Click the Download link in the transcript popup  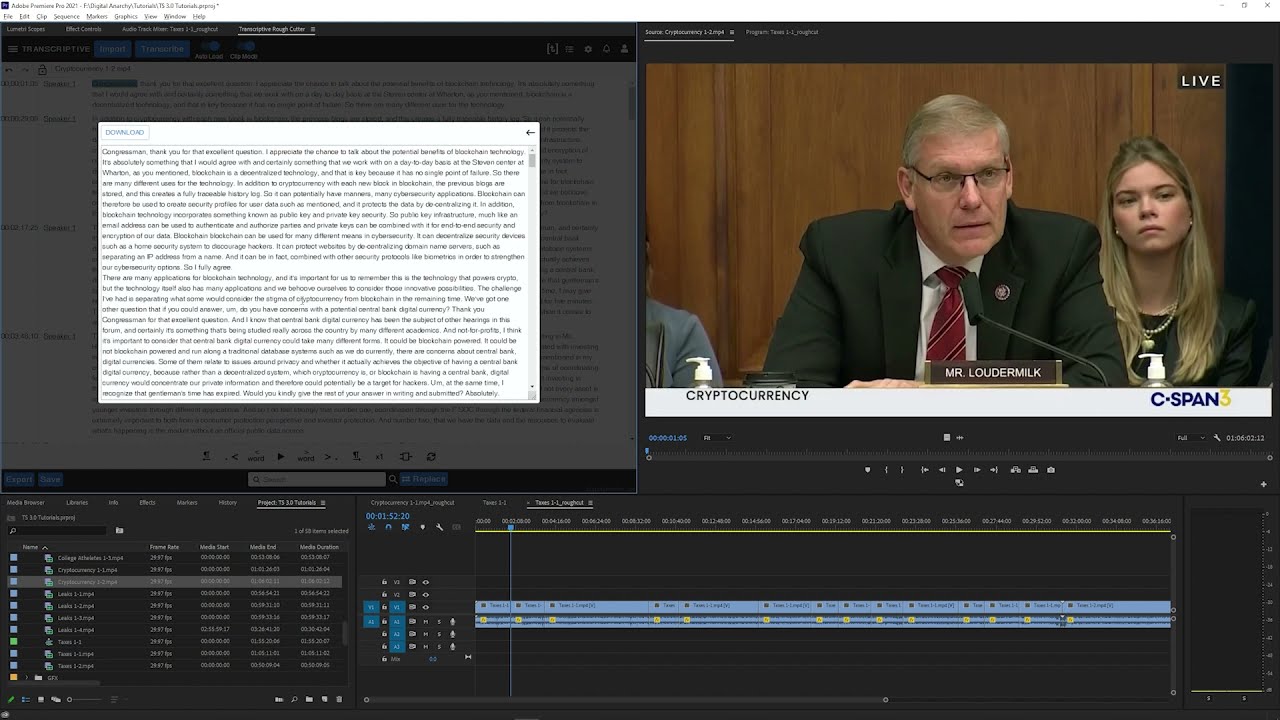(x=124, y=132)
